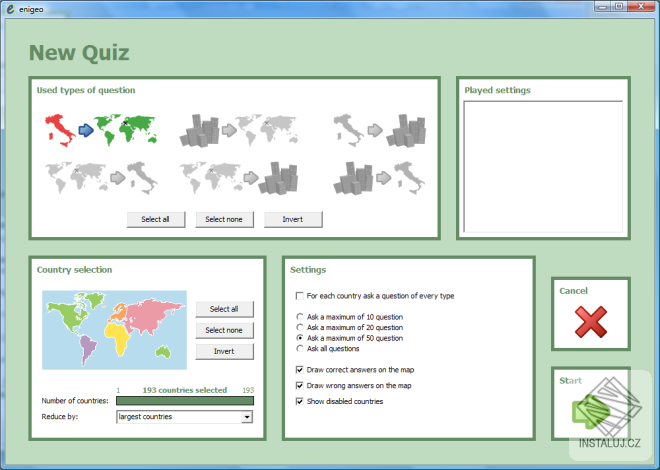The width and height of the screenshot is (660, 470).
Task: Select the country-to-world-map question type
Action: pyautogui.click(x=101, y=130)
